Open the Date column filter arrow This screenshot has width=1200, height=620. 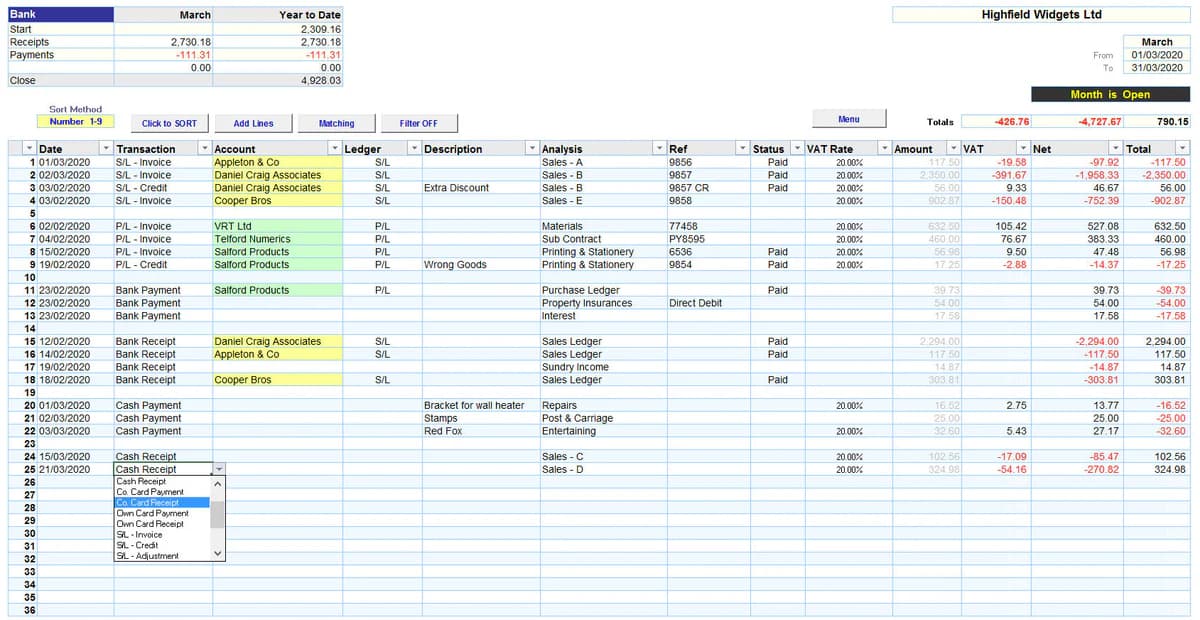click(106, 149)
